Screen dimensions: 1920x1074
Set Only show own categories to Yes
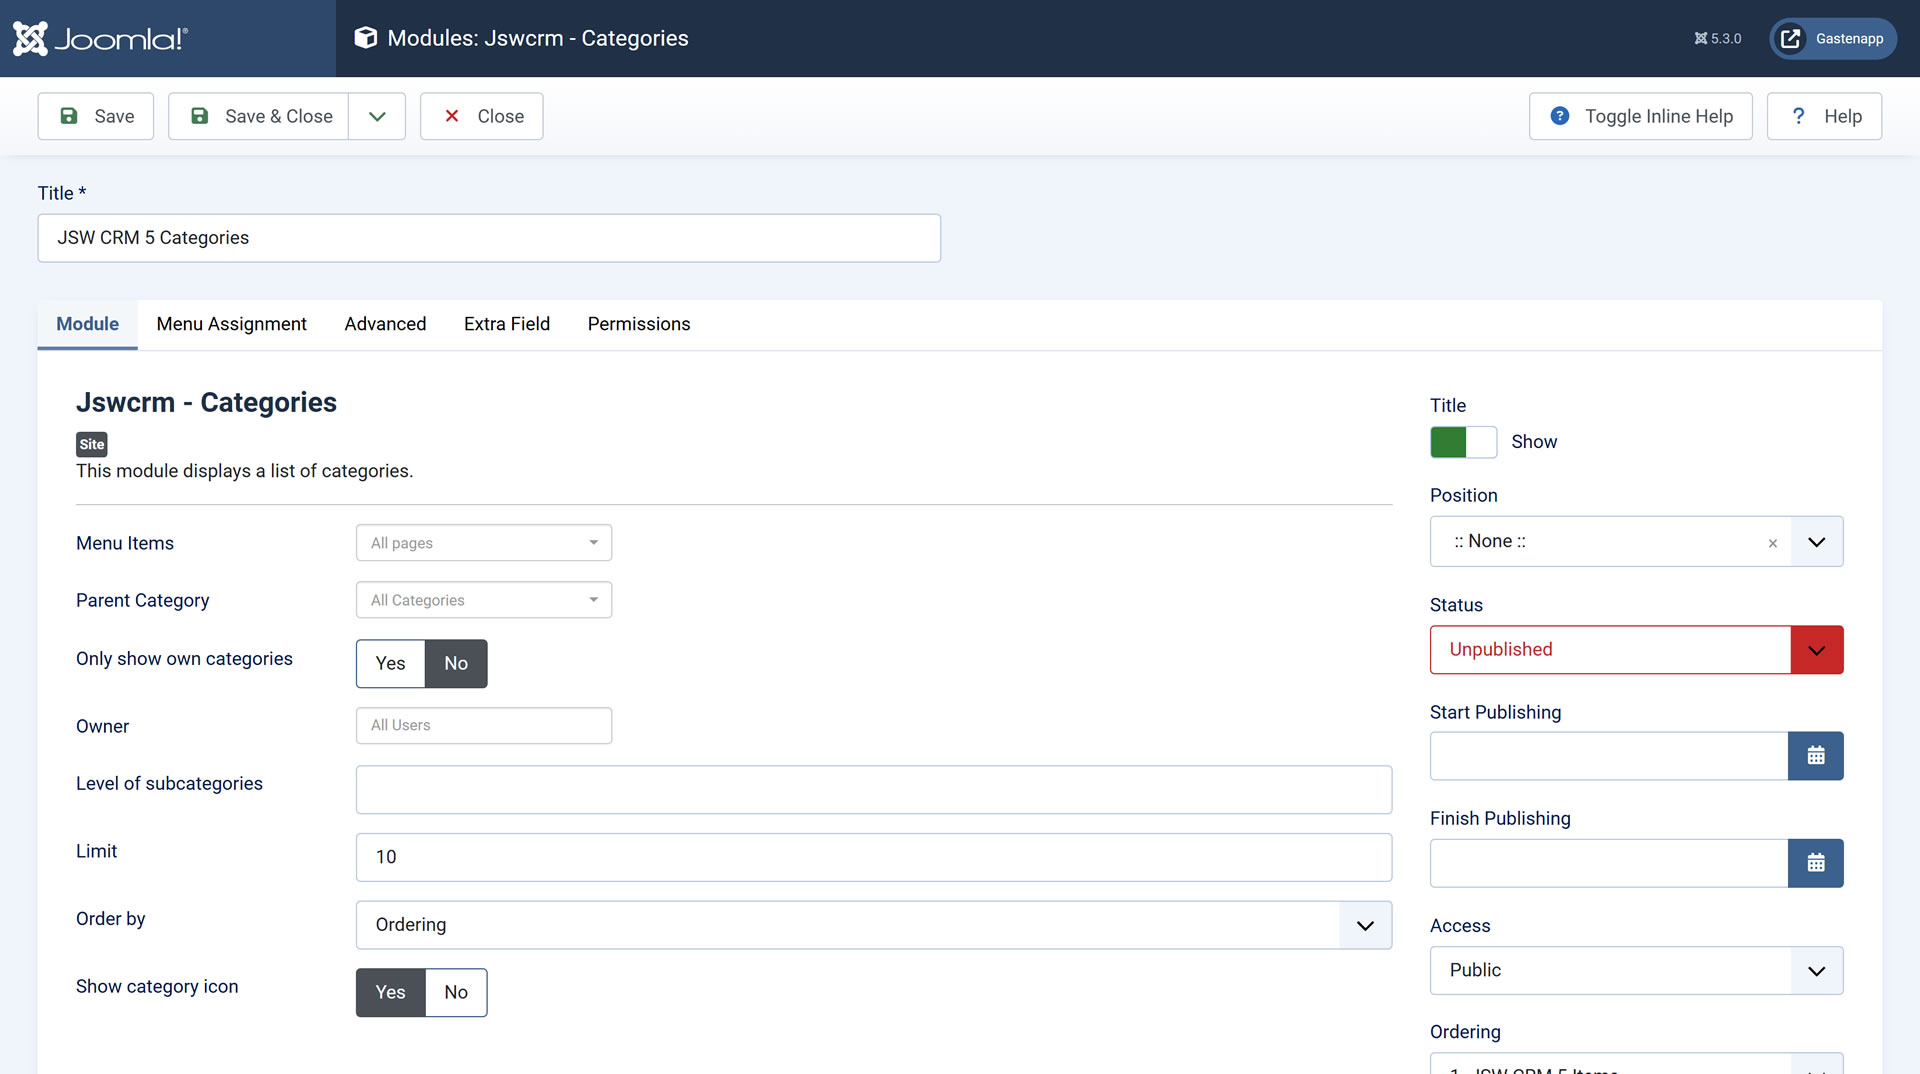390,664
